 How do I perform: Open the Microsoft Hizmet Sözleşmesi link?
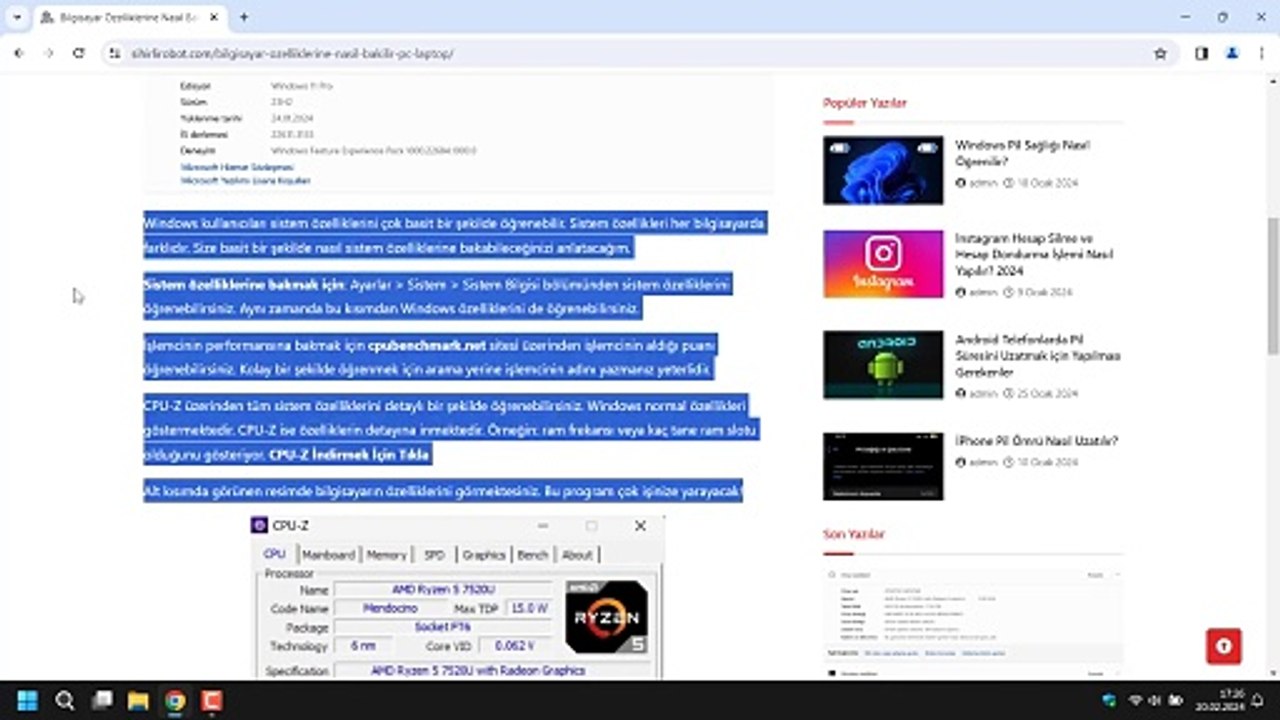point(237,167)
